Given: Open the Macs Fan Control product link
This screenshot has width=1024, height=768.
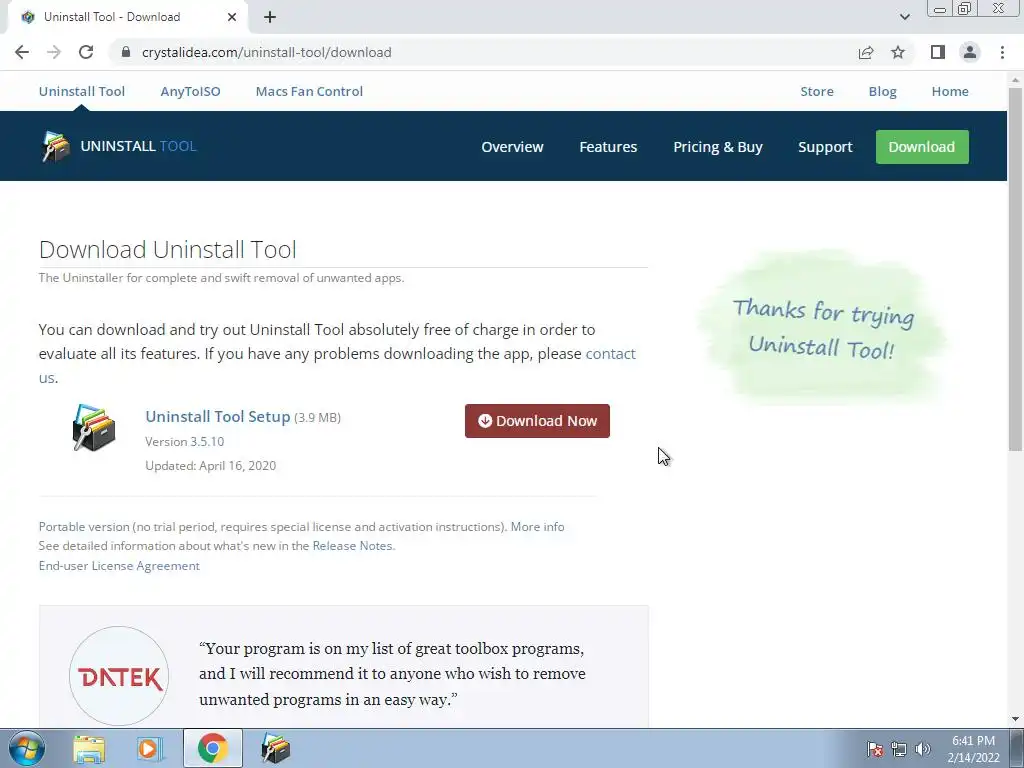Looking at the screenshot, I should point(310,91).
